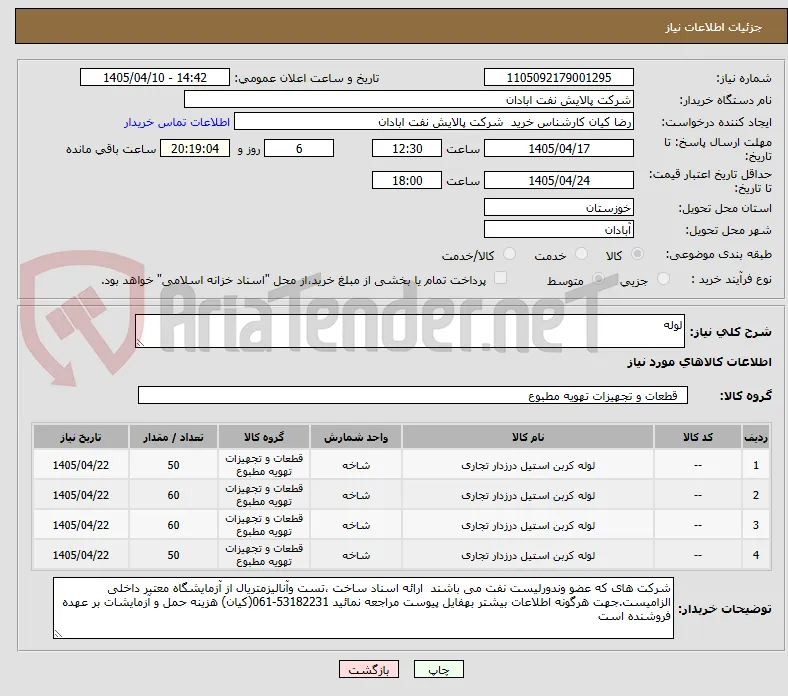Click unit شاخه in row 2
The height and width of the screenshot is (696, 788).
pyautogui.click(x=356, y=495)
